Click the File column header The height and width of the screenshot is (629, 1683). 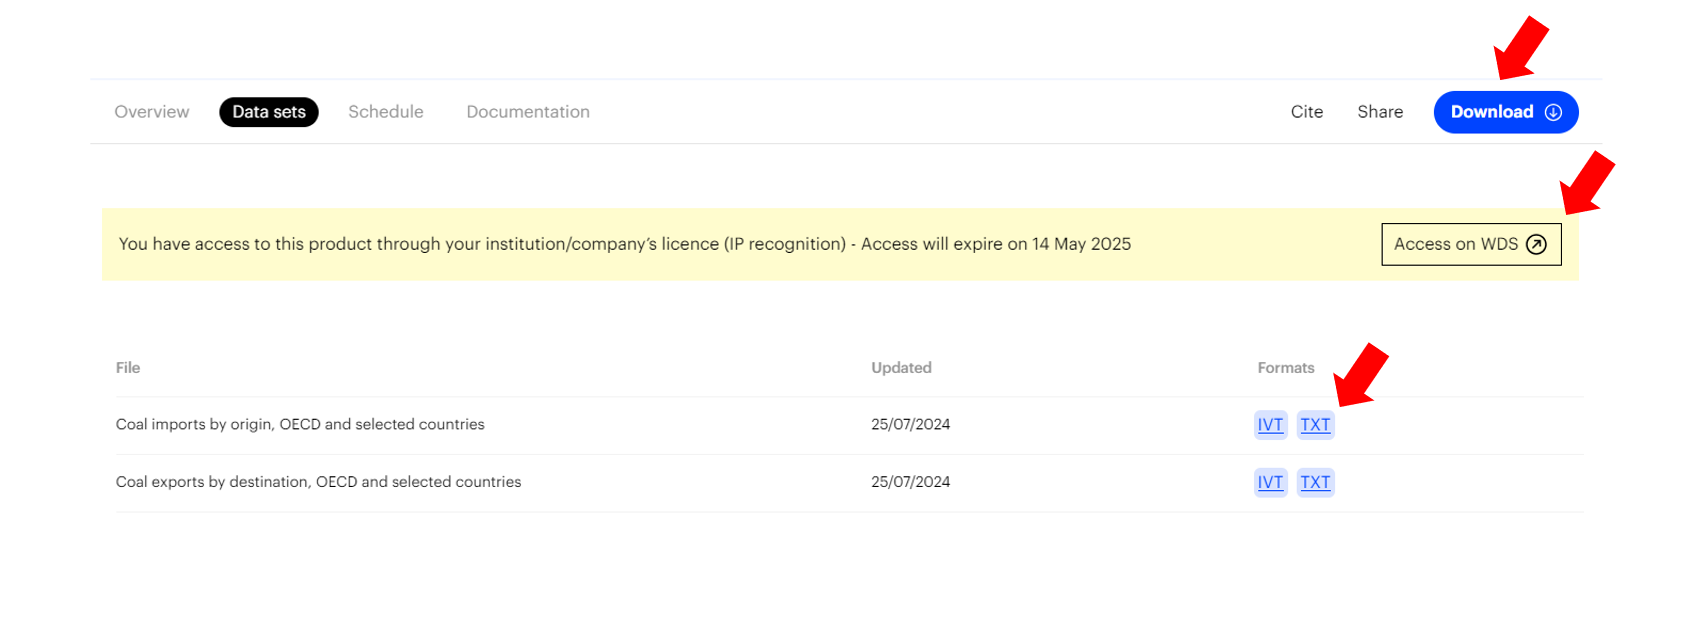coord(128,368)
